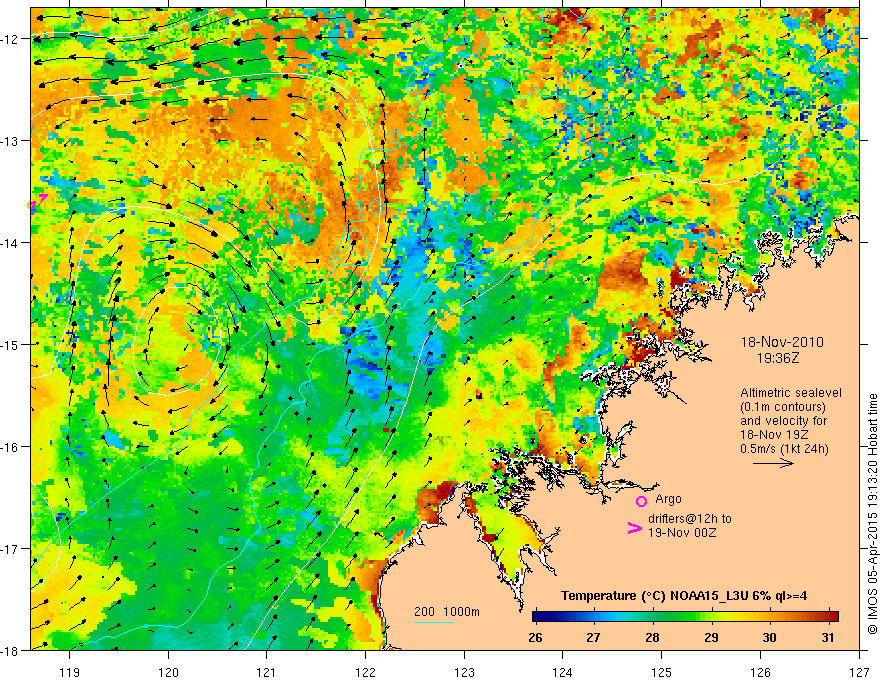Click the magenta drifter arrow legend symbol
Viewport: 880px width, 680px height.
(x=634, y=528)
